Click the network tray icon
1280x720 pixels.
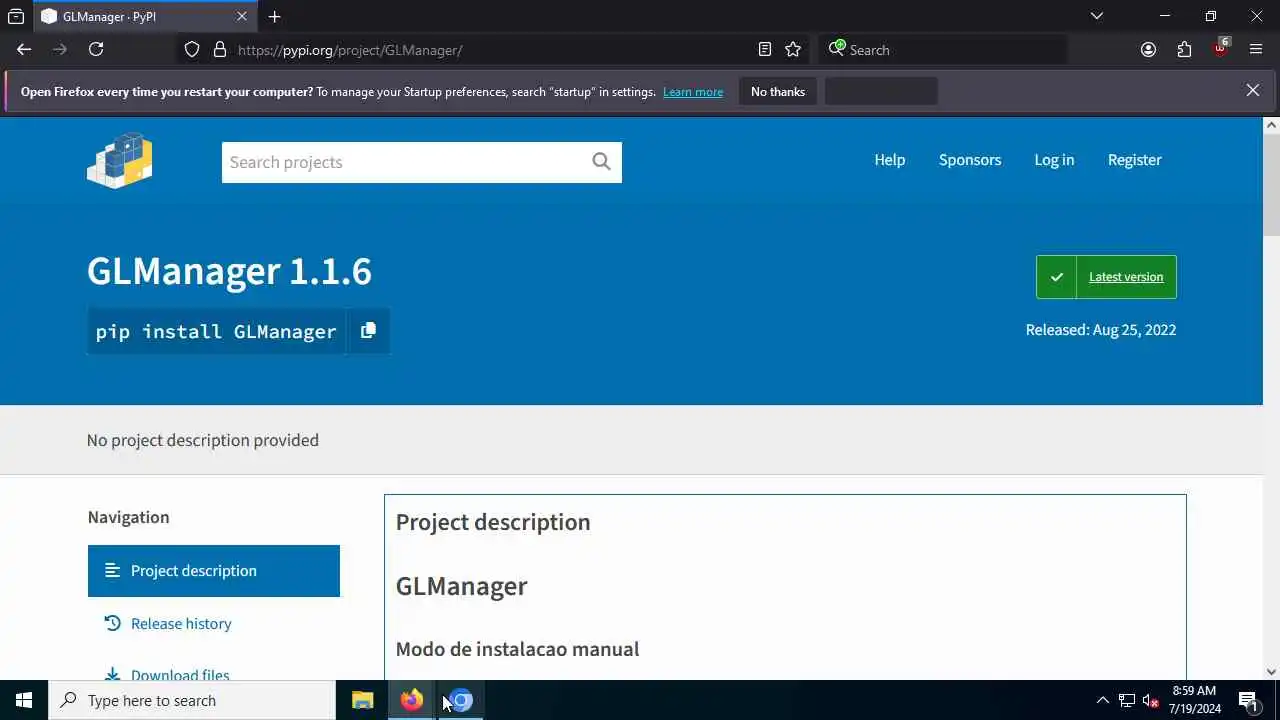point(1126,700)
